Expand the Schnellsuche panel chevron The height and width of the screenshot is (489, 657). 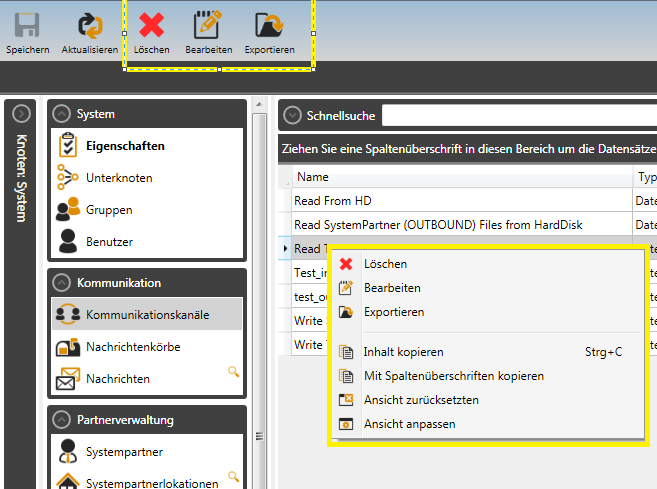coord(291,115)
